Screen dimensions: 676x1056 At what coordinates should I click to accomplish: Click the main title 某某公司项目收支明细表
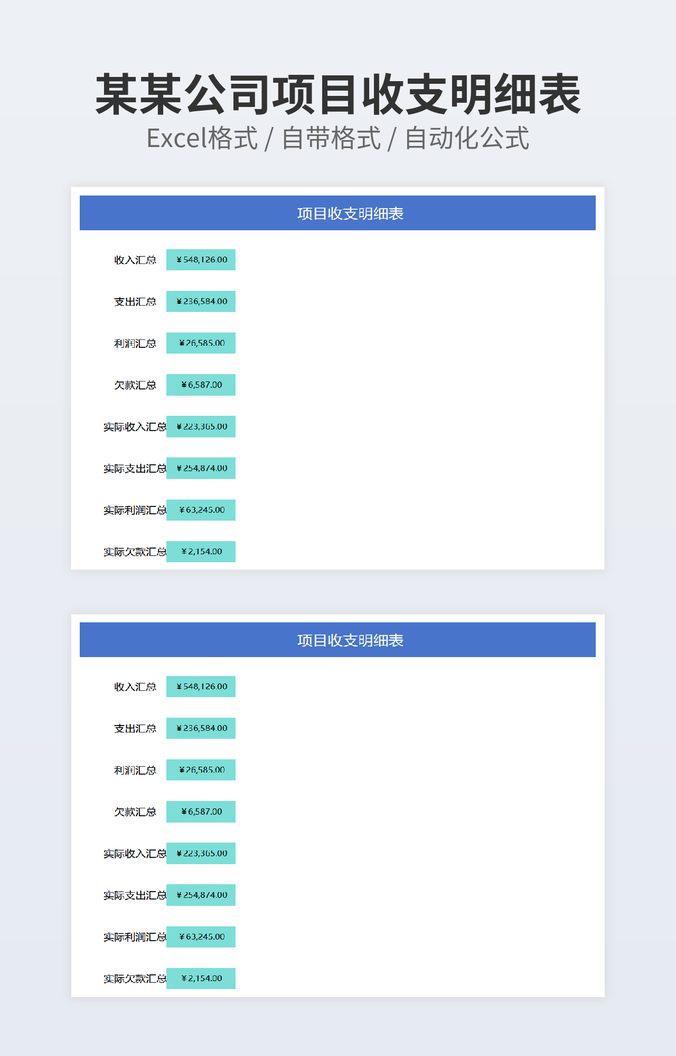338,94
